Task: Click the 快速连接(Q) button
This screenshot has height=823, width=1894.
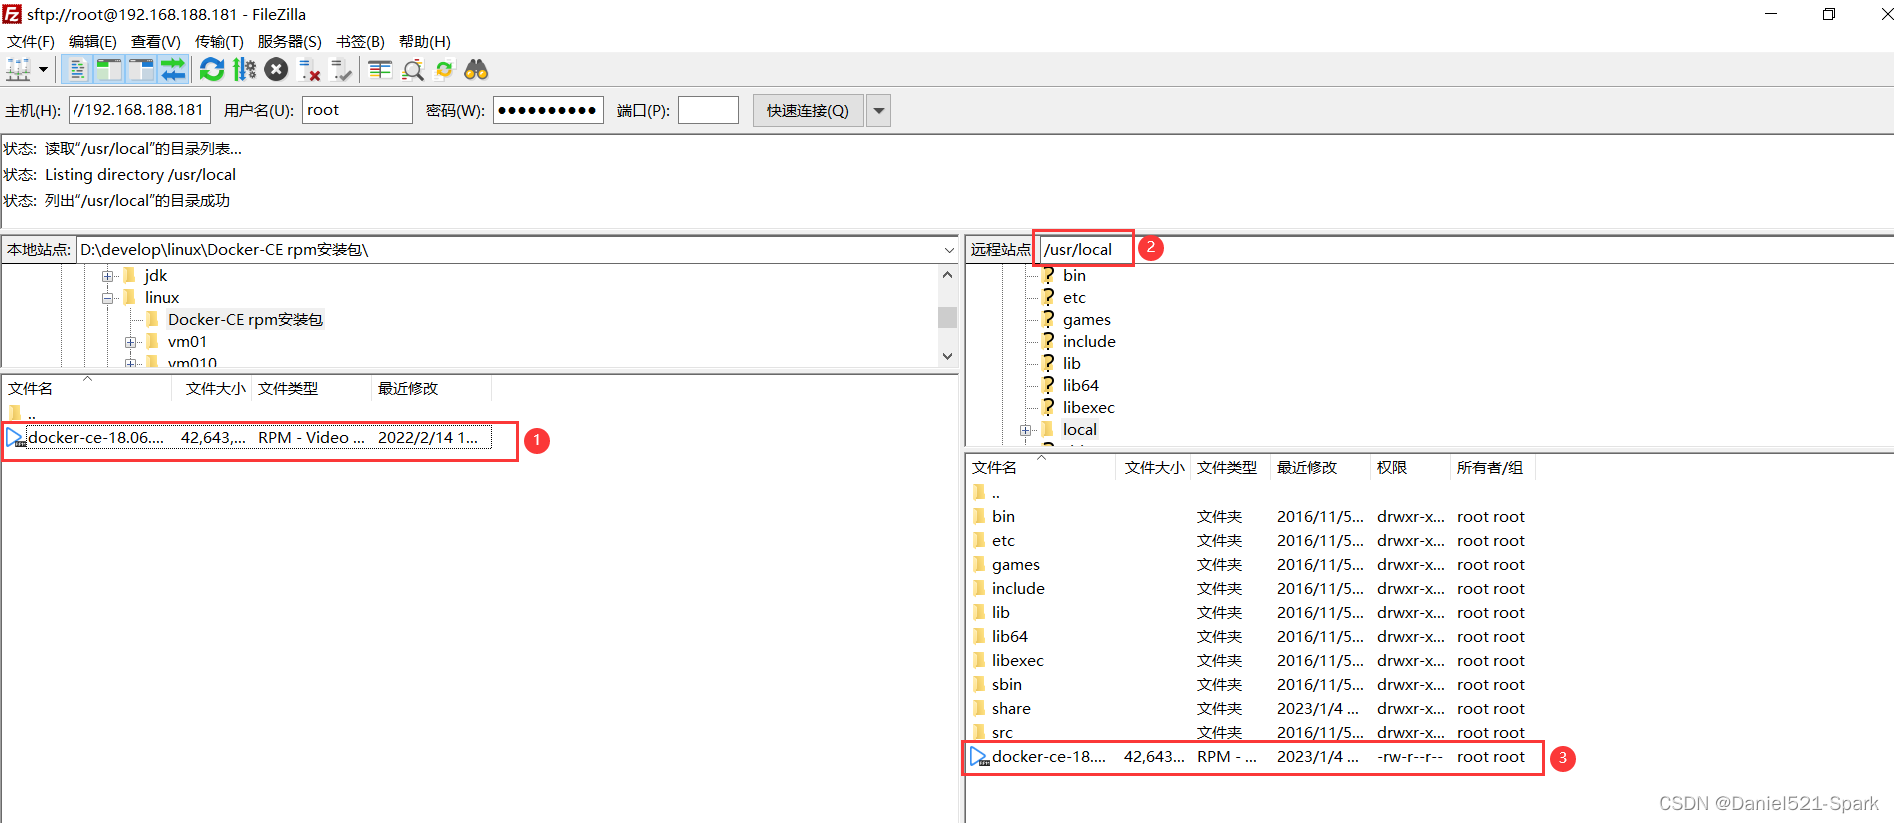Action: tap(808, 111)
